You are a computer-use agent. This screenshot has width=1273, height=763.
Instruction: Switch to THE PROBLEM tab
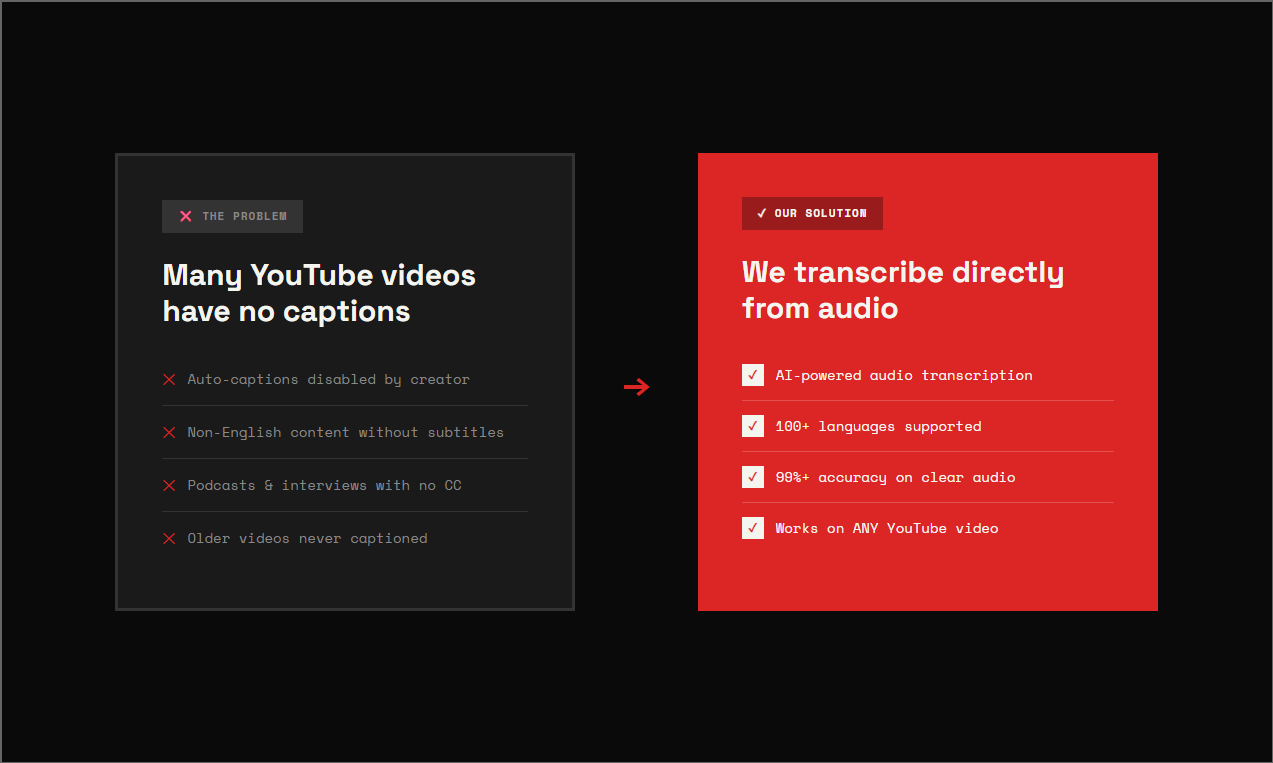point(232,216)
